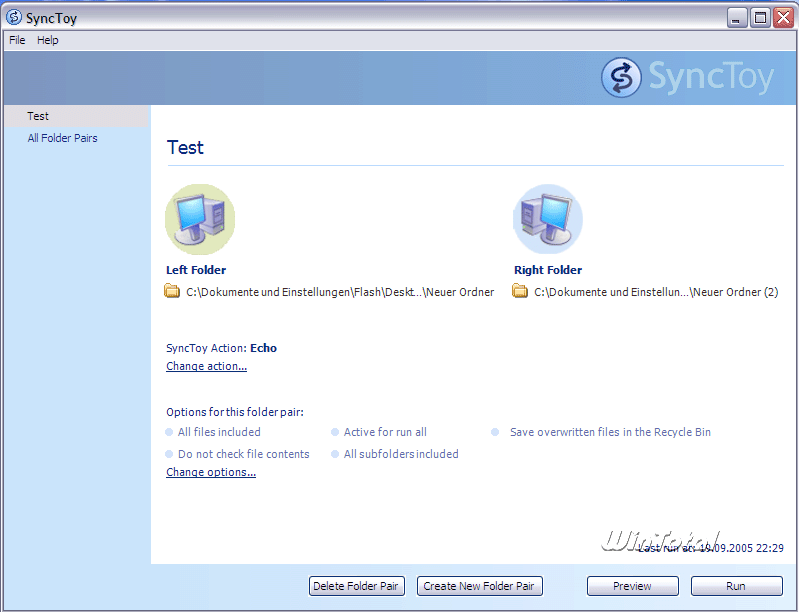Open the File menu
Screen dimensions: 799x612
(x=17, y=40)
